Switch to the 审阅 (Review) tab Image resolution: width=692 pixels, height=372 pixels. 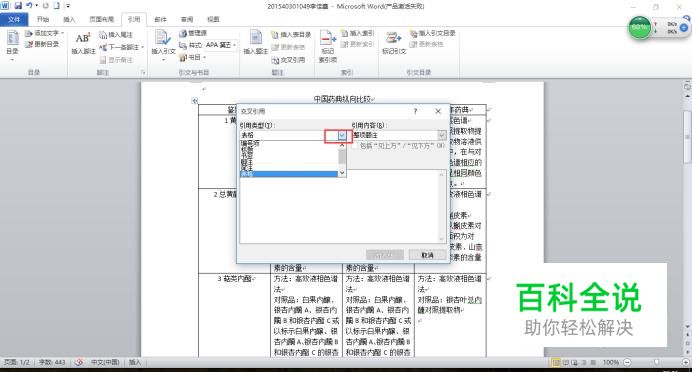[x=187, y=19]
